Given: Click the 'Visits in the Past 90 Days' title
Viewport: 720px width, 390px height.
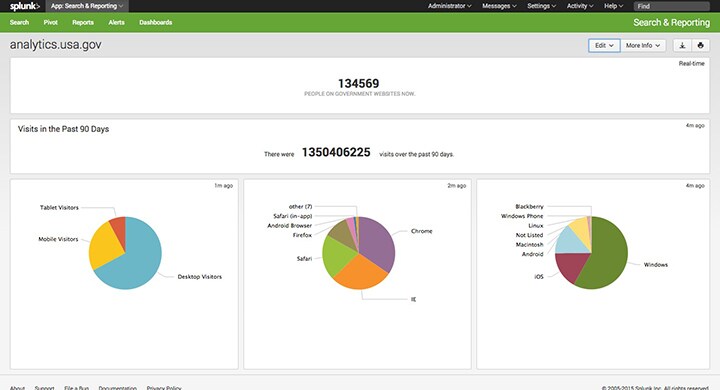Looking at the screenshot, I should 63,129.
